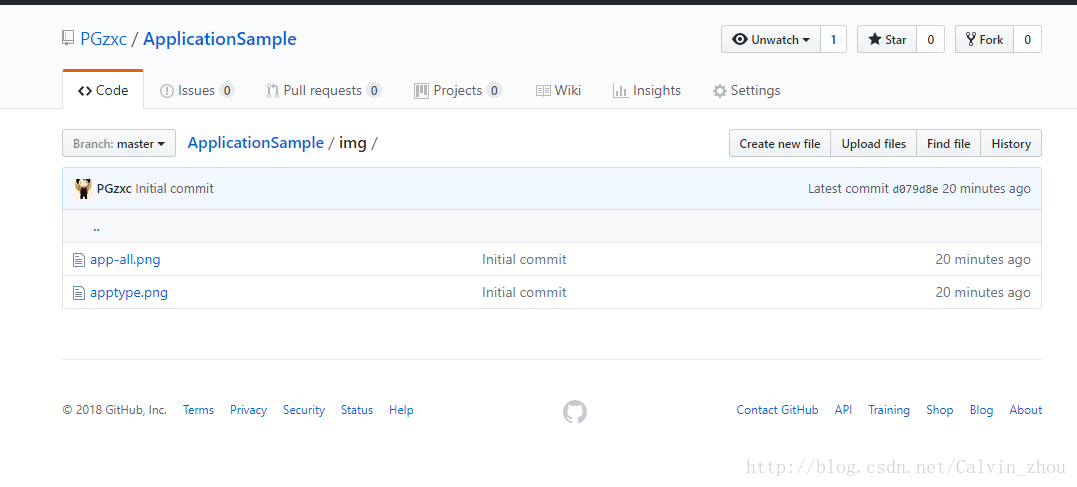The height and width of the screenshot is (487, 1077).
Task: Open the Settings tab
Action: [x=746, y=91]
